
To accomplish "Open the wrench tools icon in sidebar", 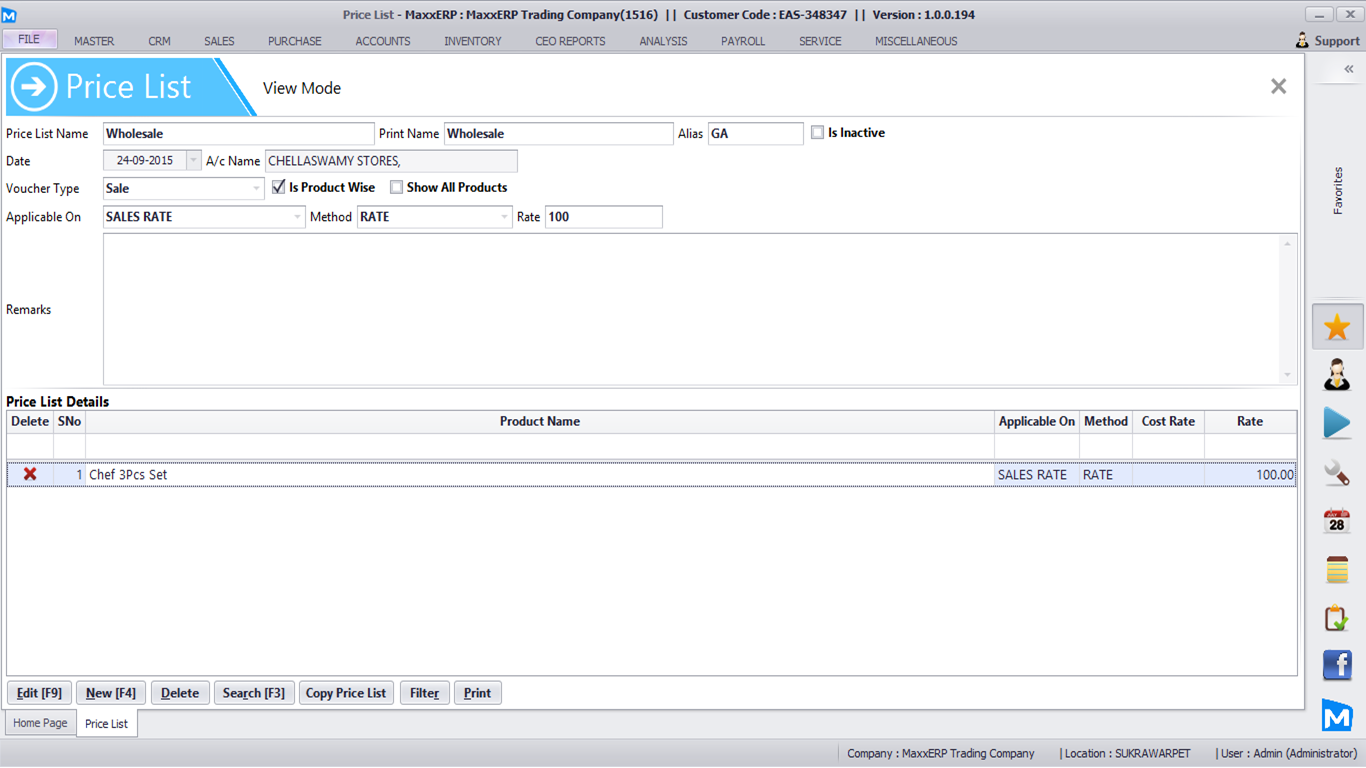I will pyautogui.click(x=1337, y=472).
